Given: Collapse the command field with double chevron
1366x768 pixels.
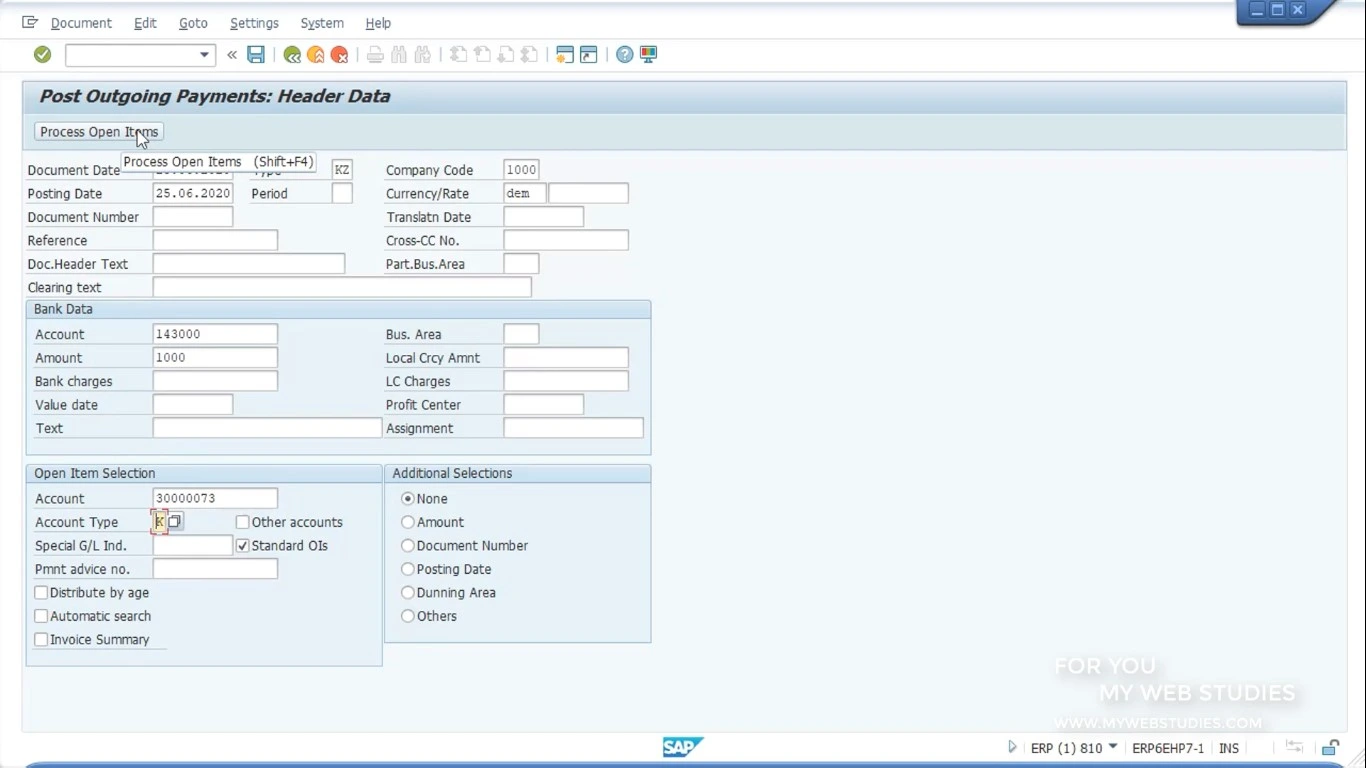Looking at the screenshot, I should (x=232, y=55).
